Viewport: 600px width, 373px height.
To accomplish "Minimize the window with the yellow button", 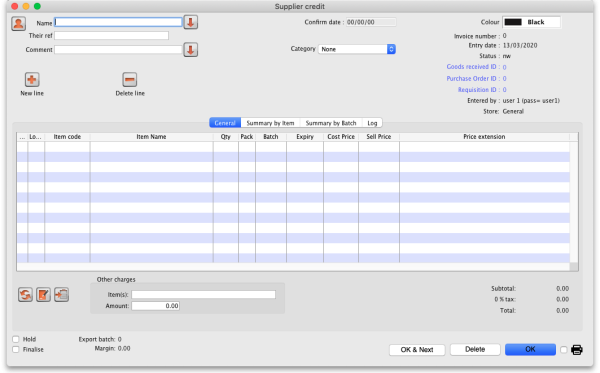I will pyautogui.click(x=26, y=6).
